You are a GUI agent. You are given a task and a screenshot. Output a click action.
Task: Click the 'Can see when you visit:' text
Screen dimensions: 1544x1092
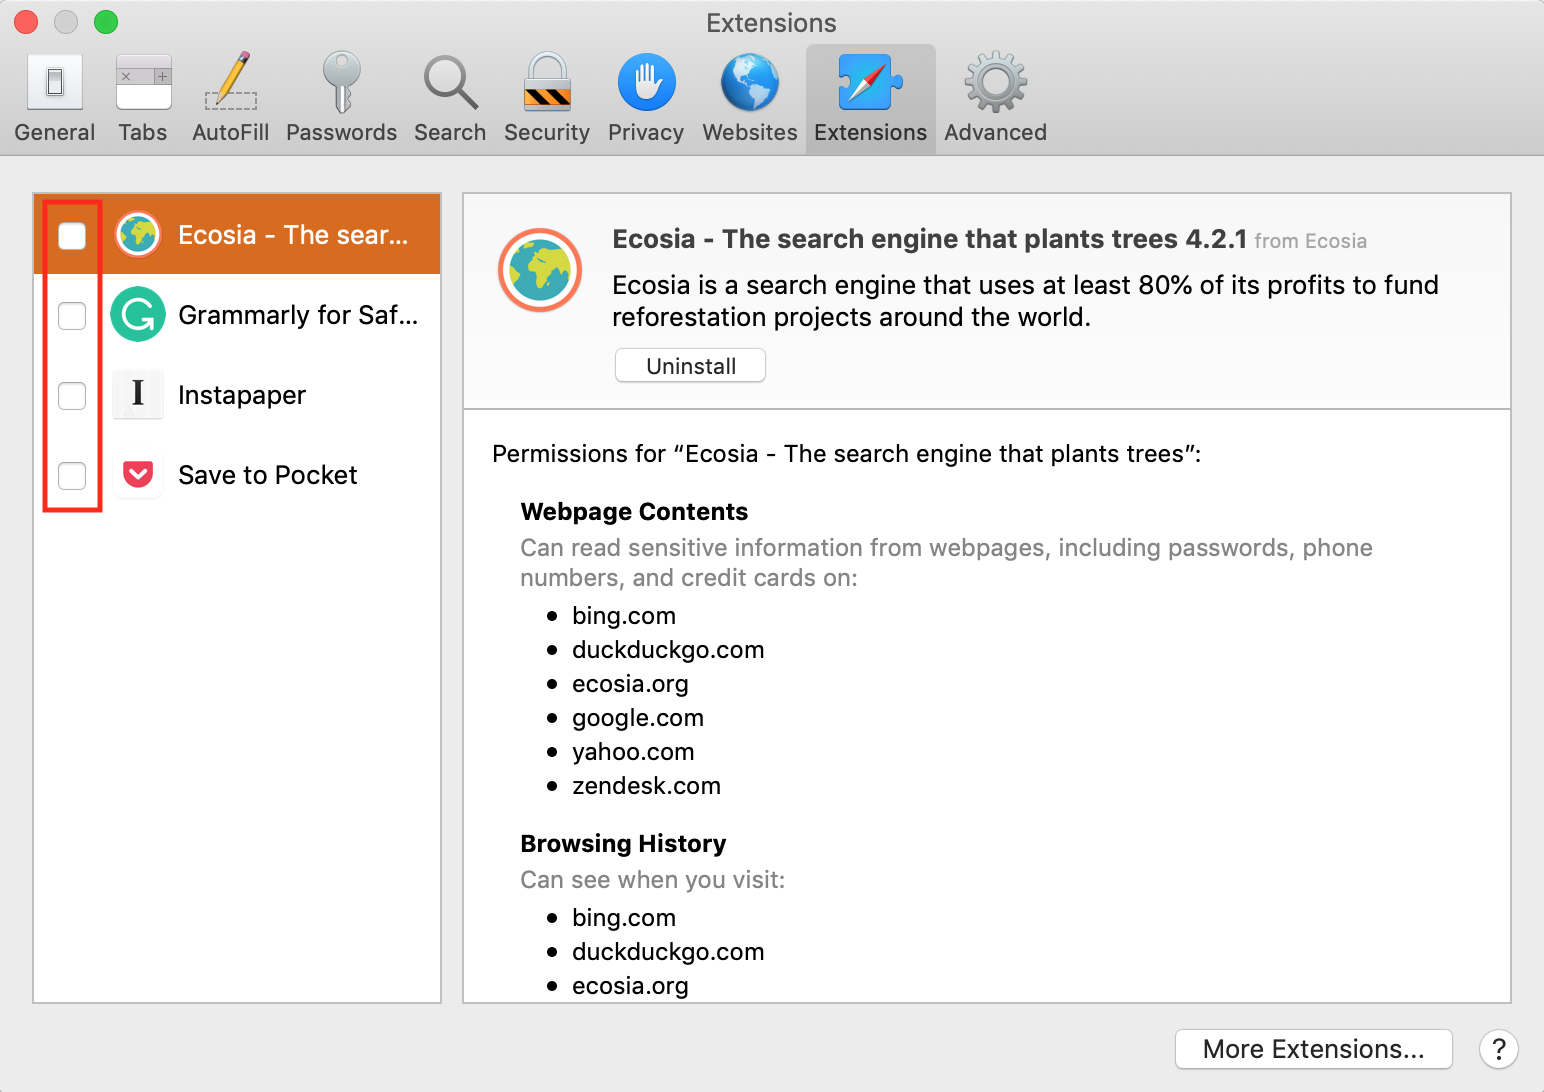[653, 880]
